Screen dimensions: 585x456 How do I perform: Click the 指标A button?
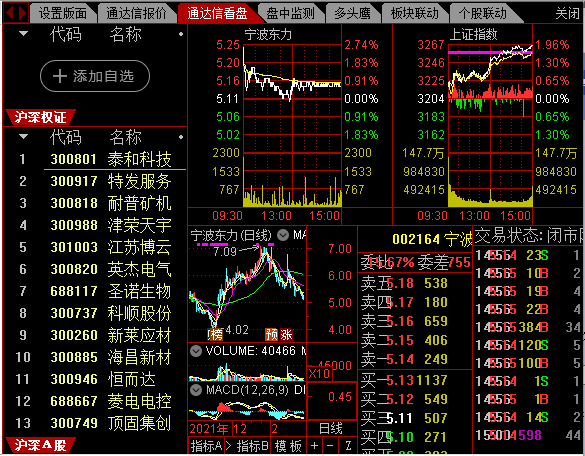pos(206,446)
